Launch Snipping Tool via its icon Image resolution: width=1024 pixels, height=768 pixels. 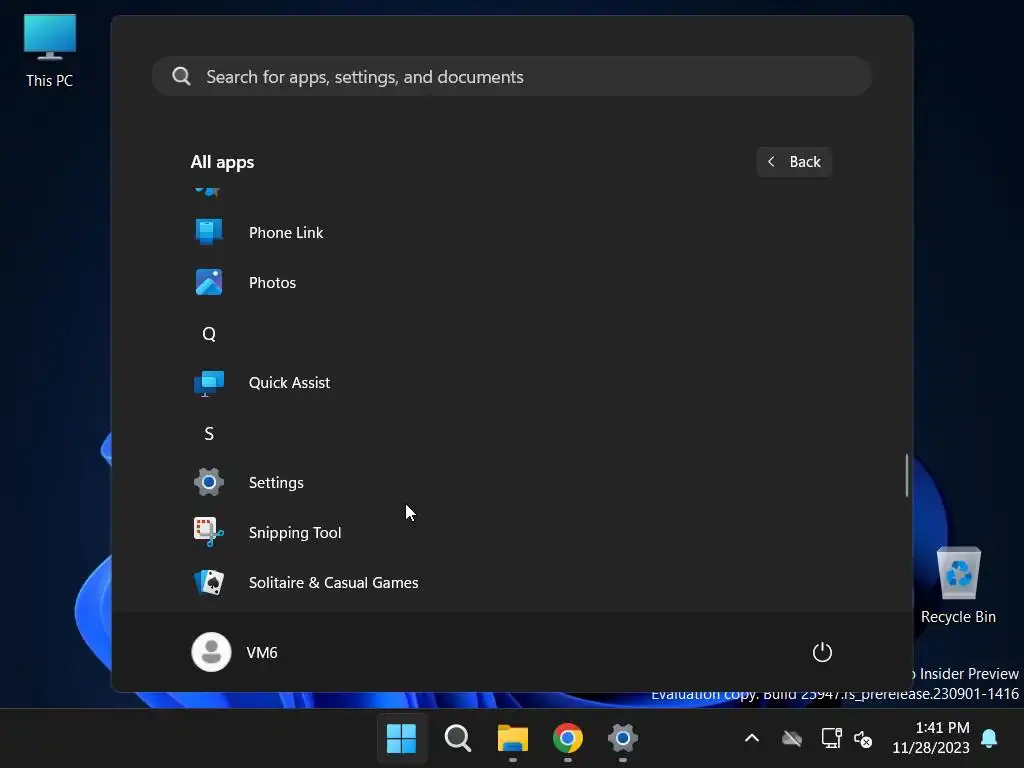pos(209,532)
